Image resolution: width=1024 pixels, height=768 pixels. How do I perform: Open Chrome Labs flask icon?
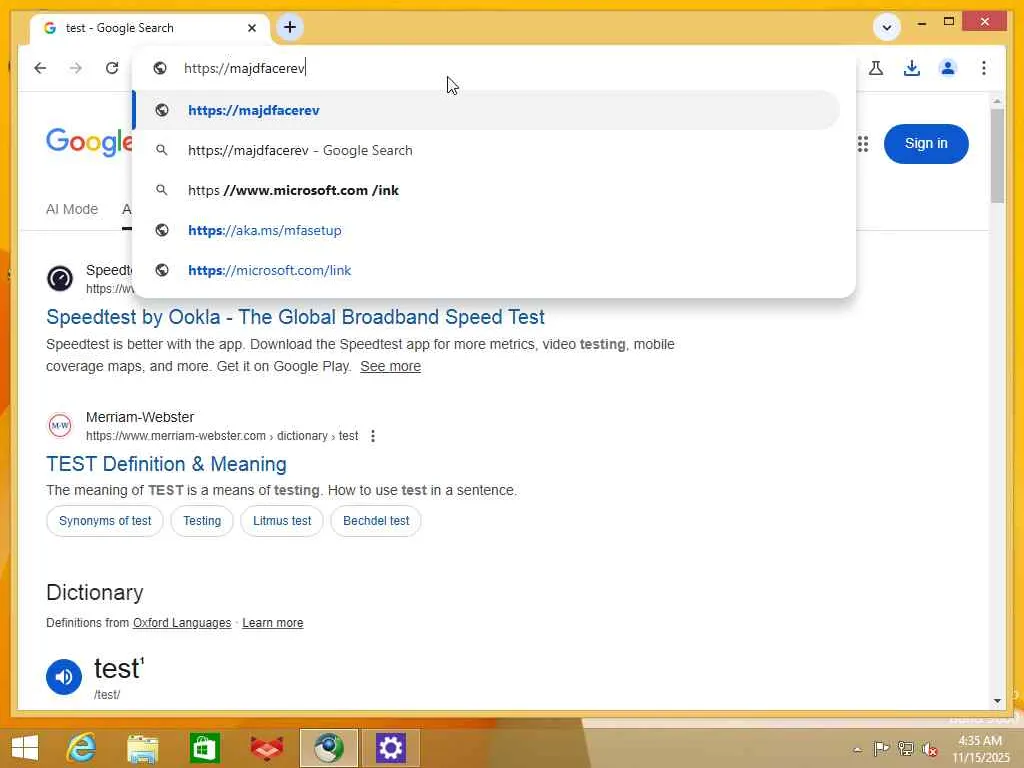pos(876,68)
